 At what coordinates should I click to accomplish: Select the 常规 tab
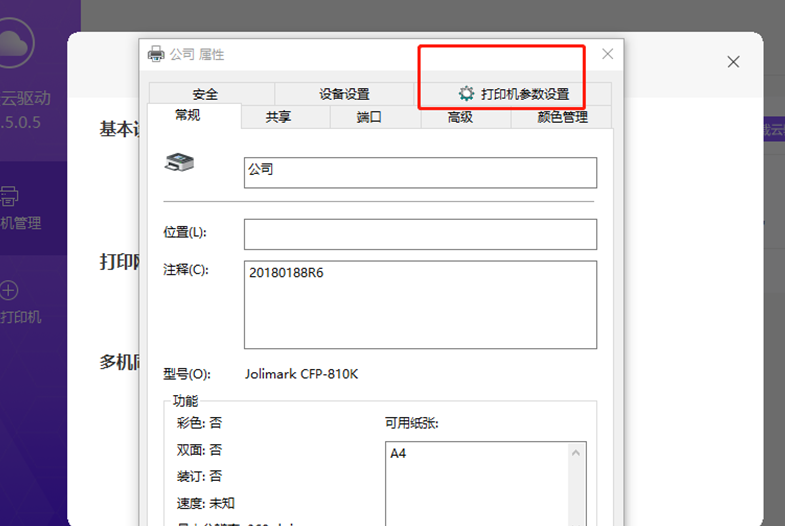click(187, 116)
